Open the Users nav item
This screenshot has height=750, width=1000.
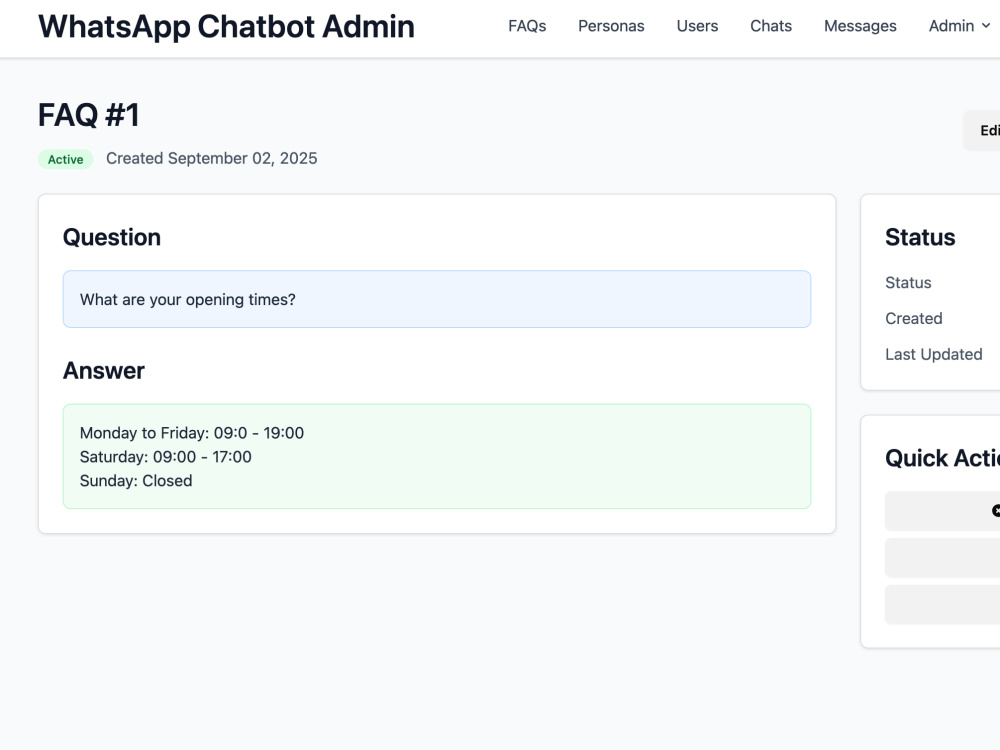[697, 26]
